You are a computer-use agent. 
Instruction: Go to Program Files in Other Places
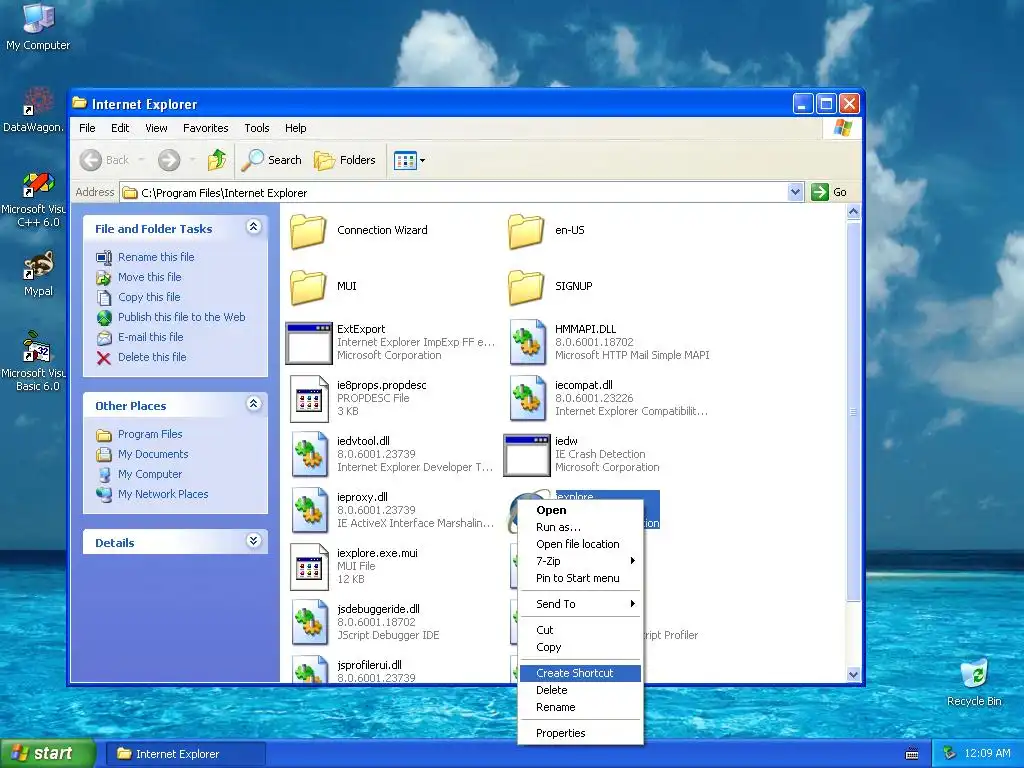(150, 434)
